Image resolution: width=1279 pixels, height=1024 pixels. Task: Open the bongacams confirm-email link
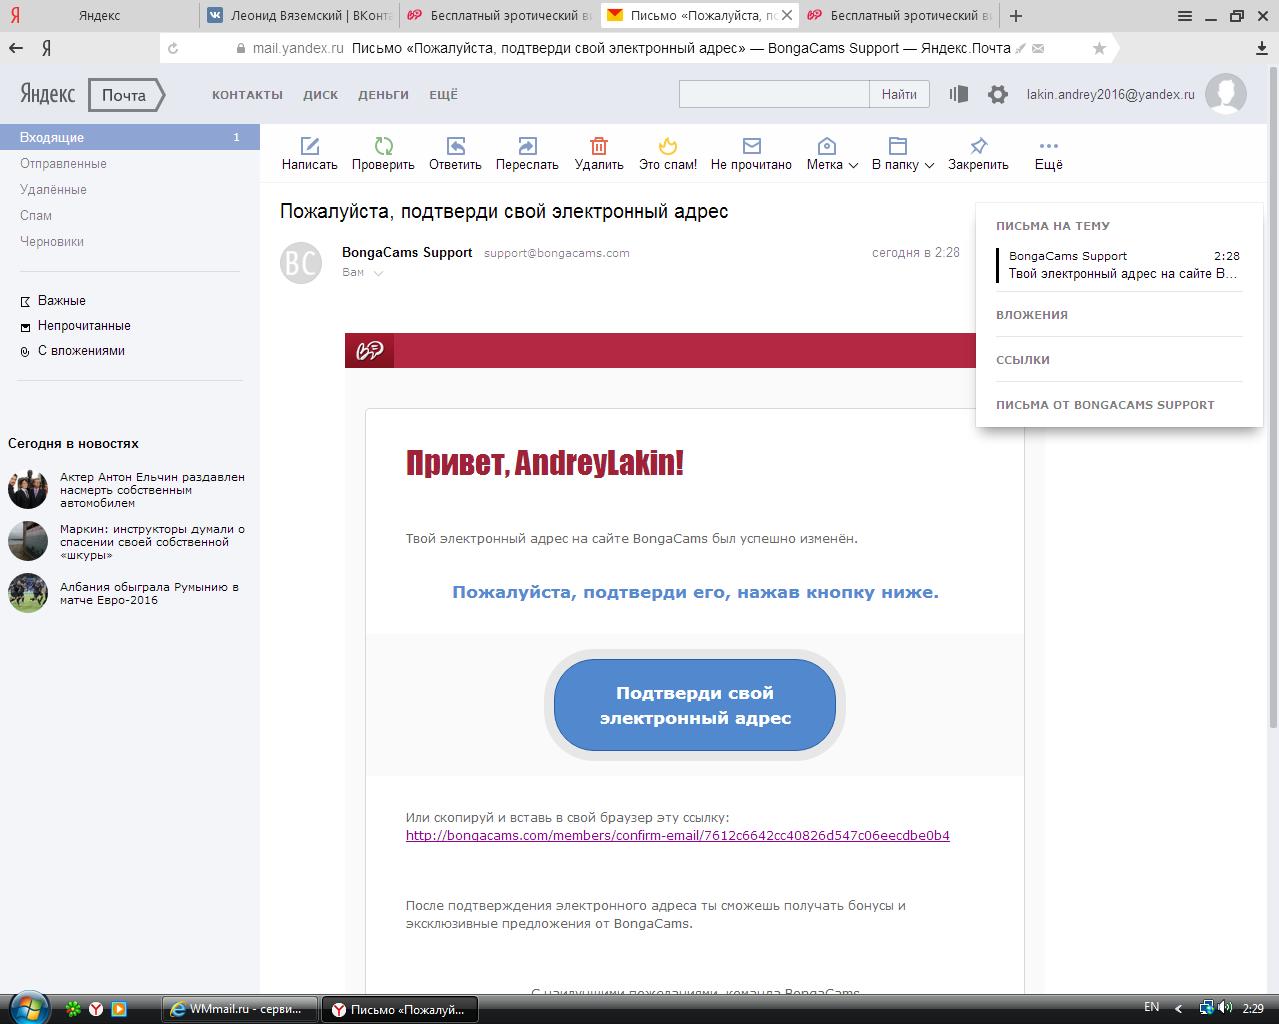677,835
